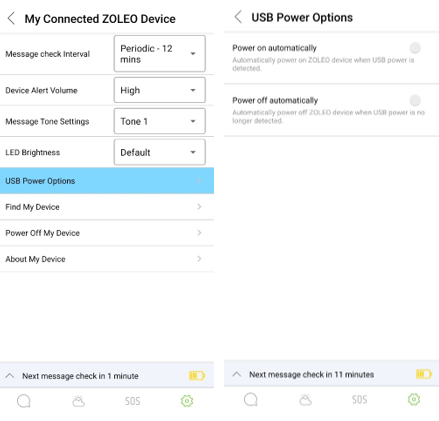The height and width of the screenshot is (421, 439).
Task: Open Device Alert Volume dropdown
Action: pyautogui.click(x=159, y=90)
